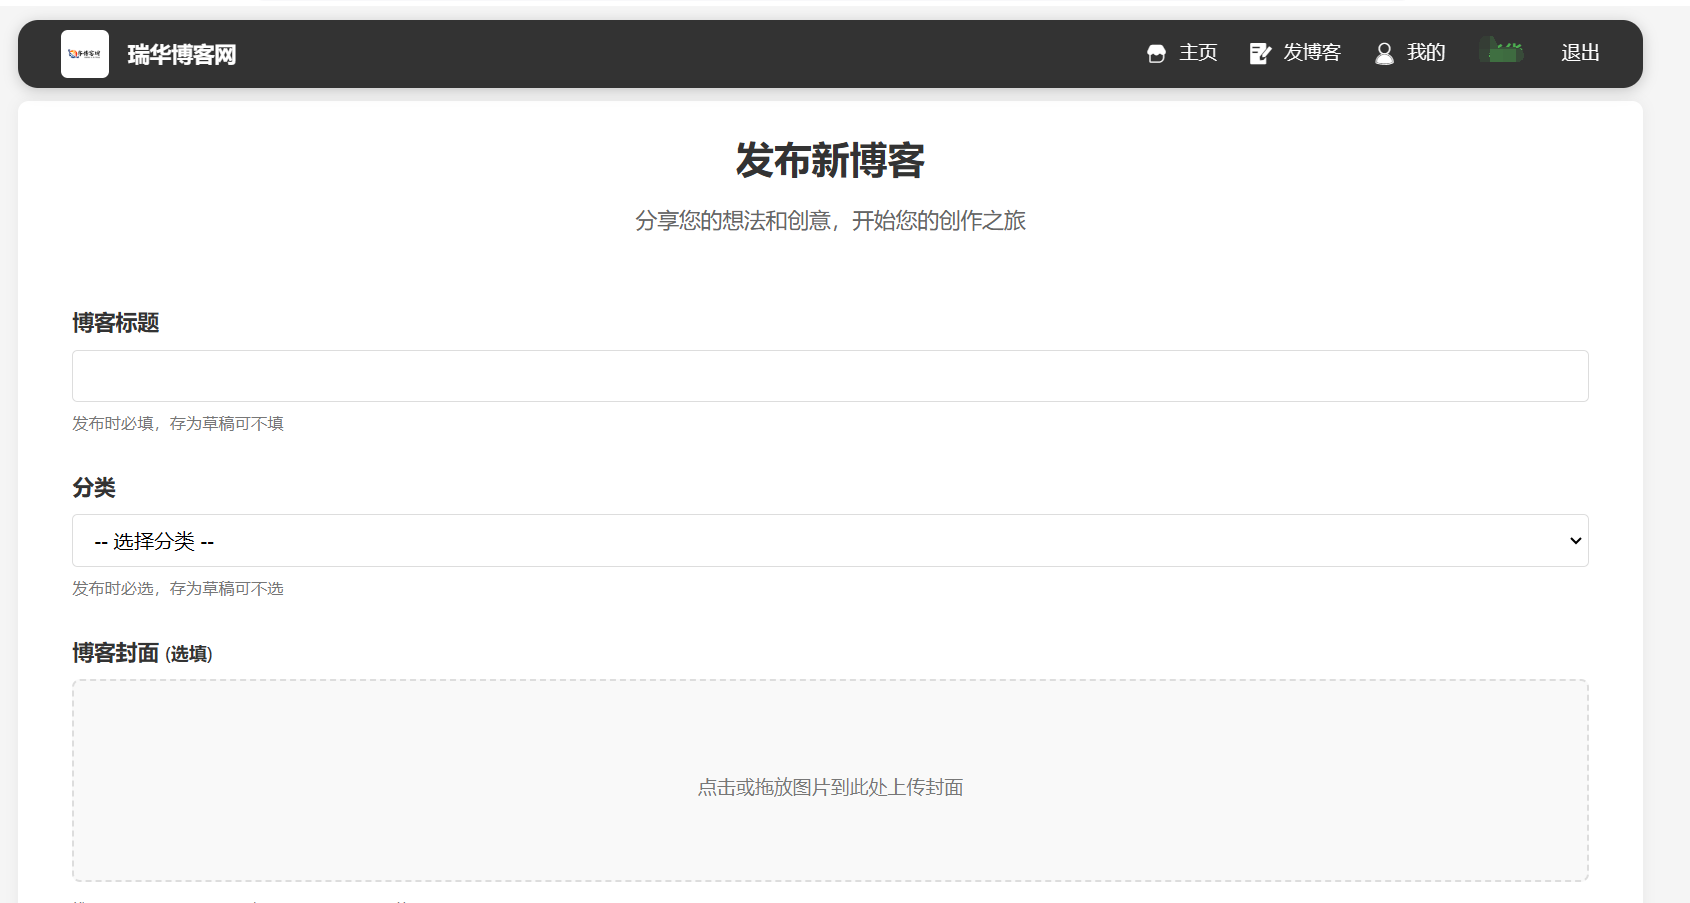Click the user silhouette icon beside 我的
The height and width of the screenshot is (903, 1690).
coord(1384,54)
